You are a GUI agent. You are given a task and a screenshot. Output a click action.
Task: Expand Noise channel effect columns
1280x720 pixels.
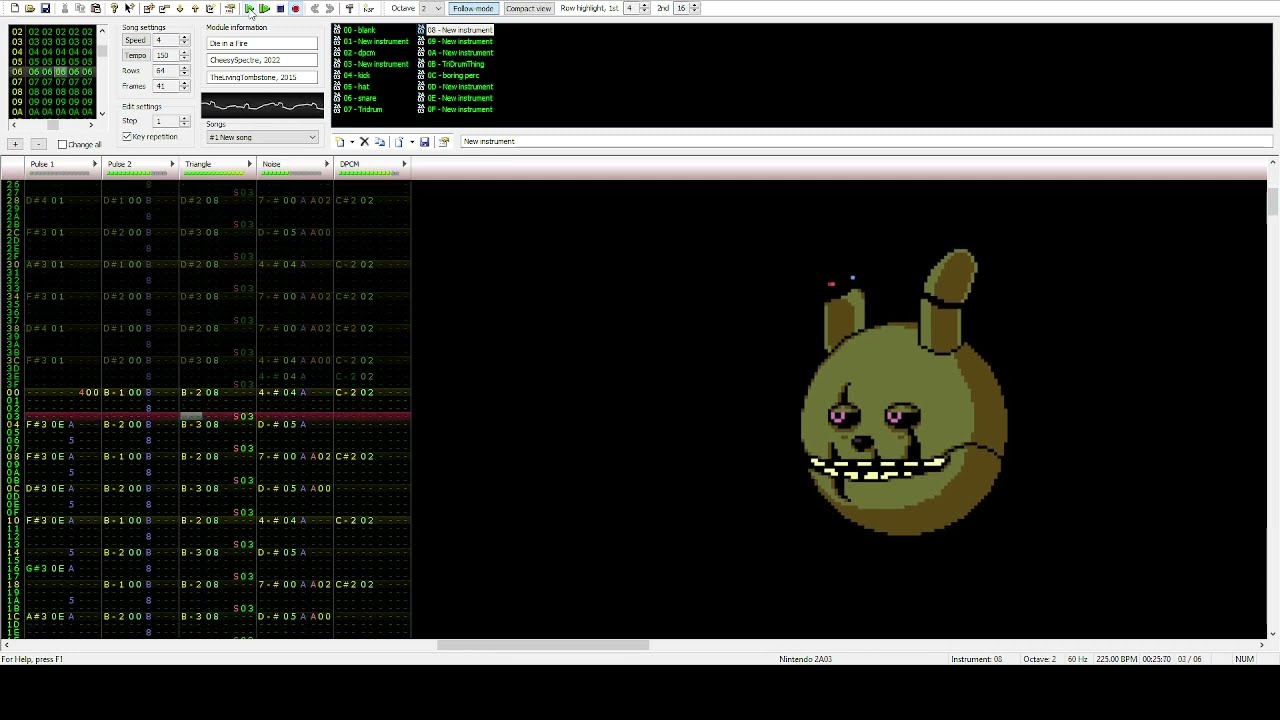(x=326, y=164)
